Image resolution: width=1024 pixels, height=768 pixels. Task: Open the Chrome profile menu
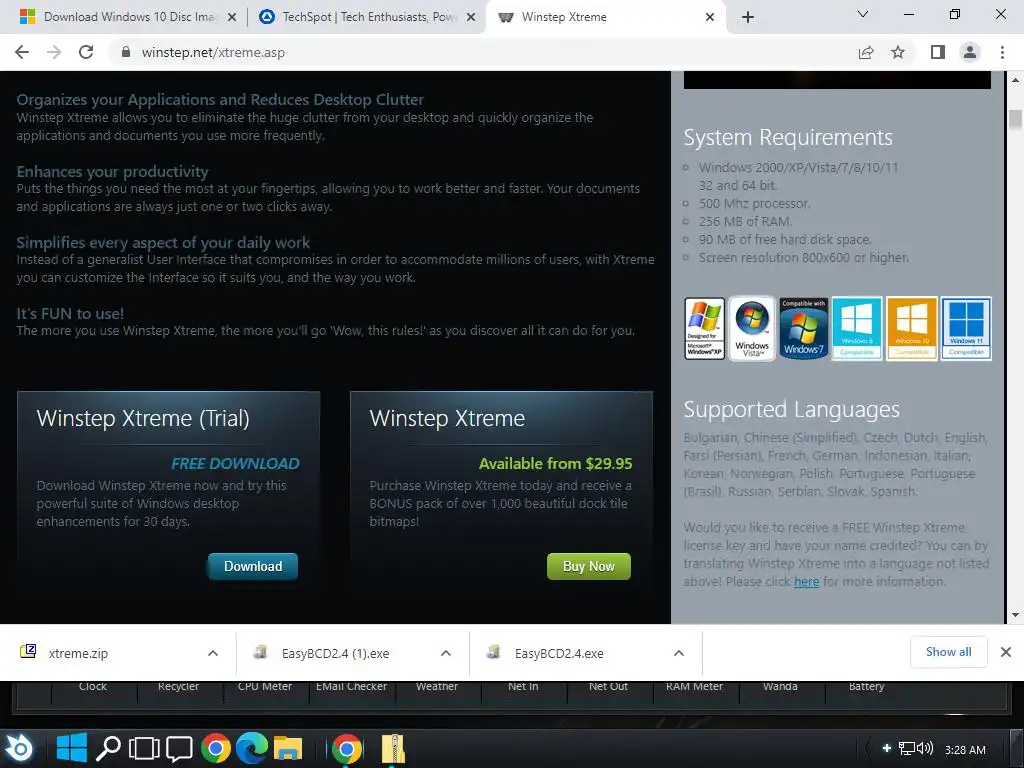click(970, 52)
